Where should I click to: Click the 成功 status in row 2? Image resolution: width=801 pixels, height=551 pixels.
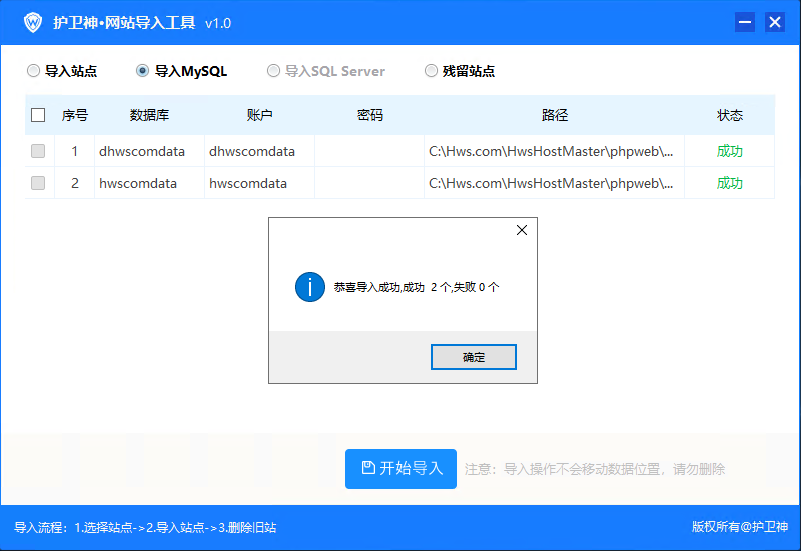pos(729,183)
